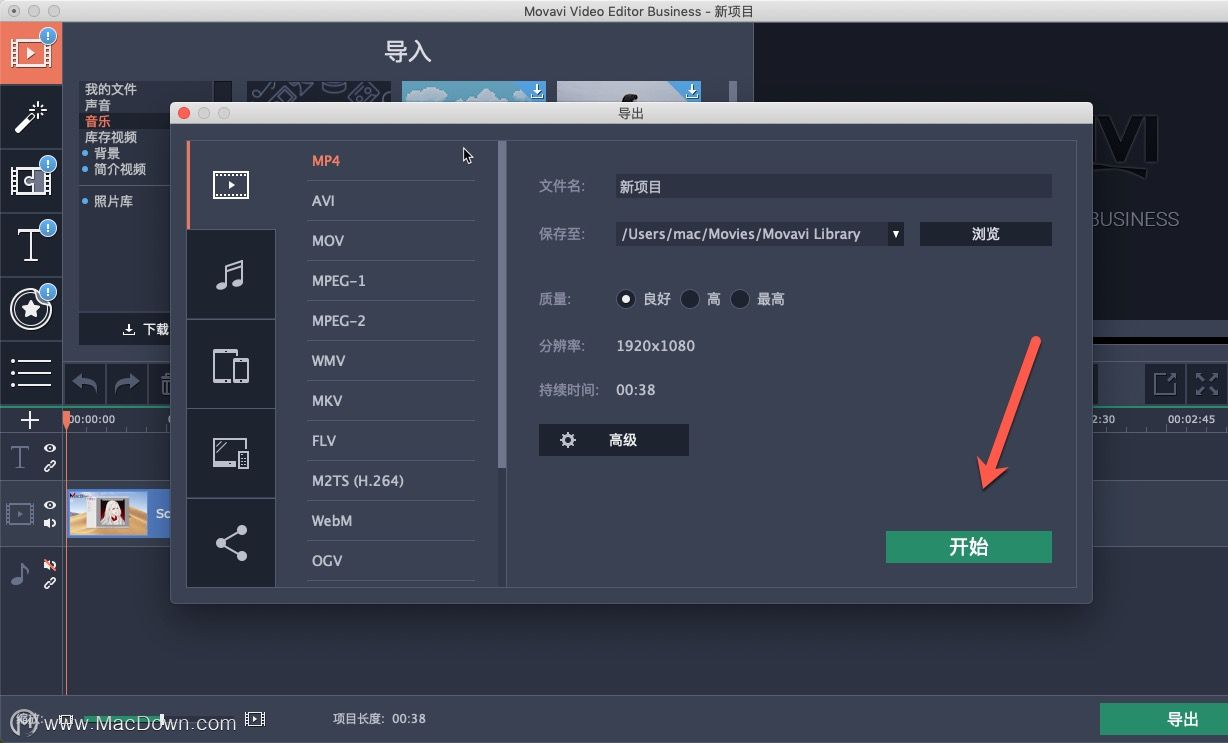Select 我的文件 in import list

click(111, 90)
